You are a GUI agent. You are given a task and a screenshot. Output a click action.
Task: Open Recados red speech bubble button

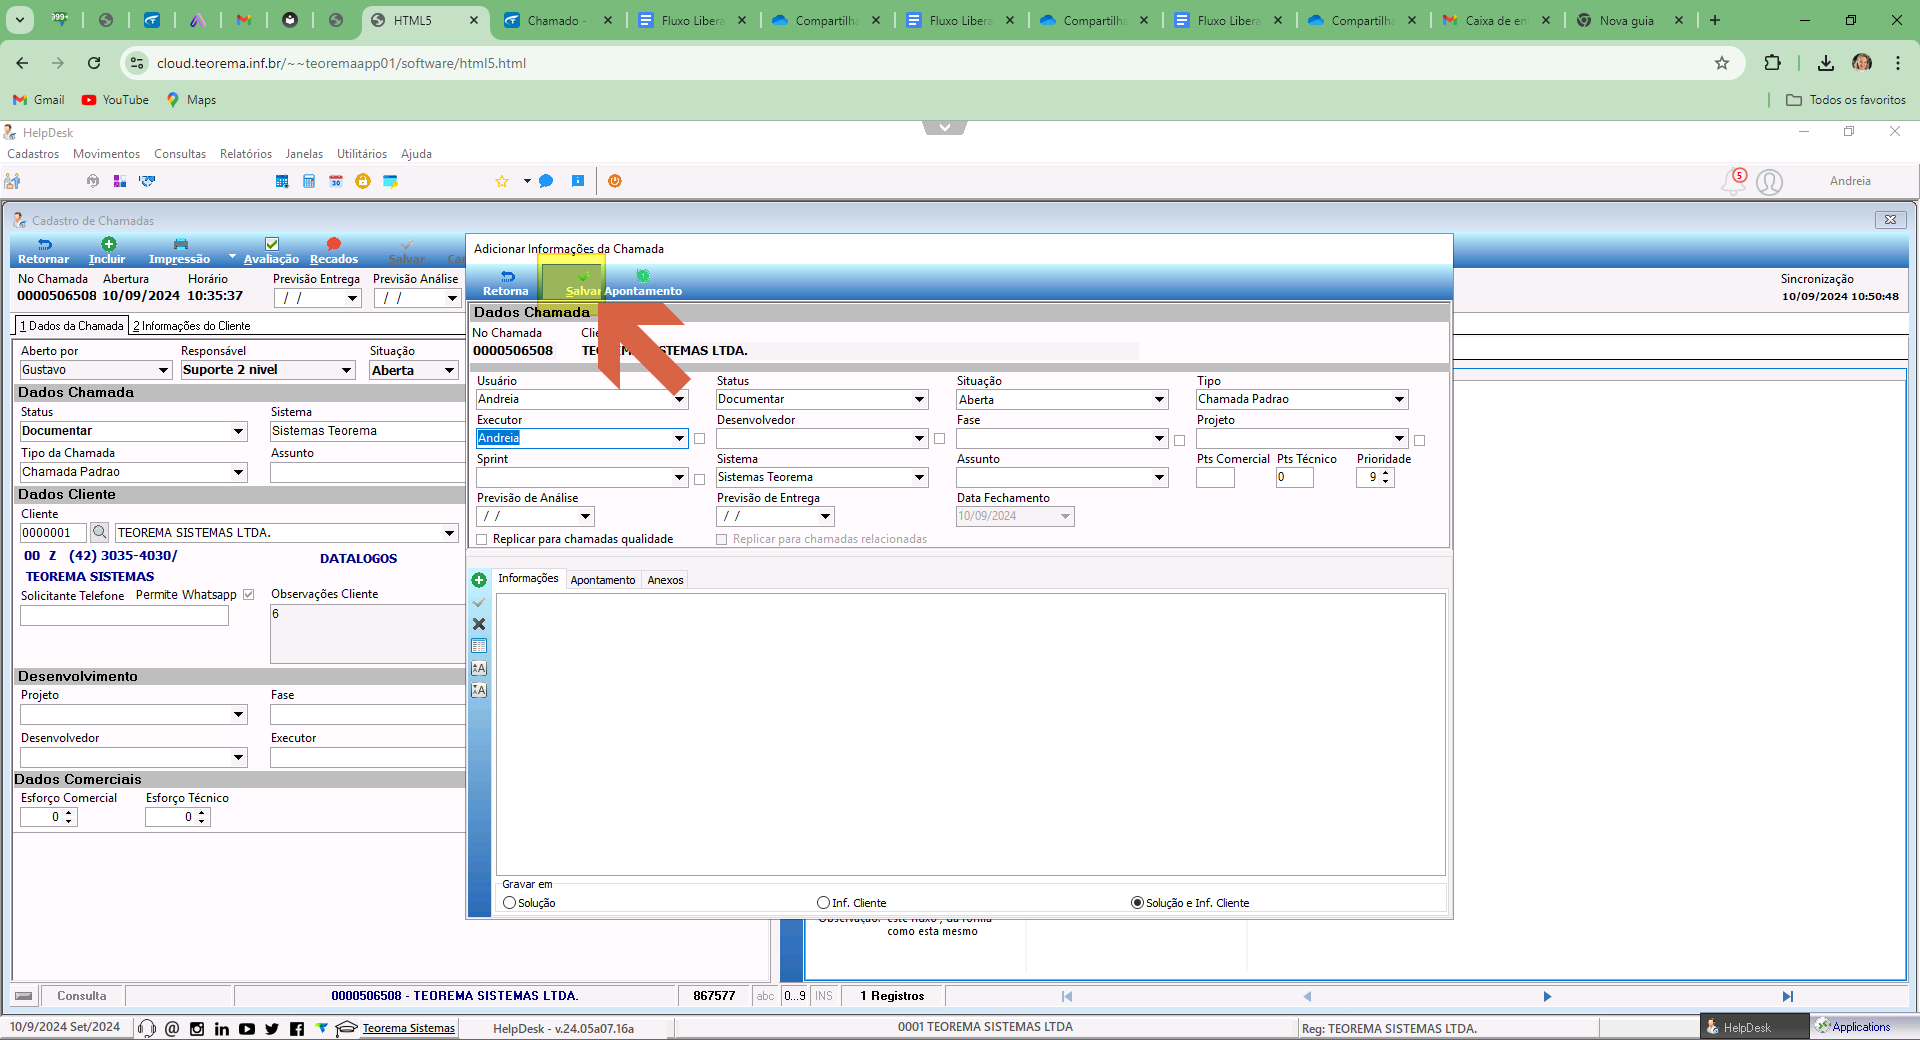point(334,251)
